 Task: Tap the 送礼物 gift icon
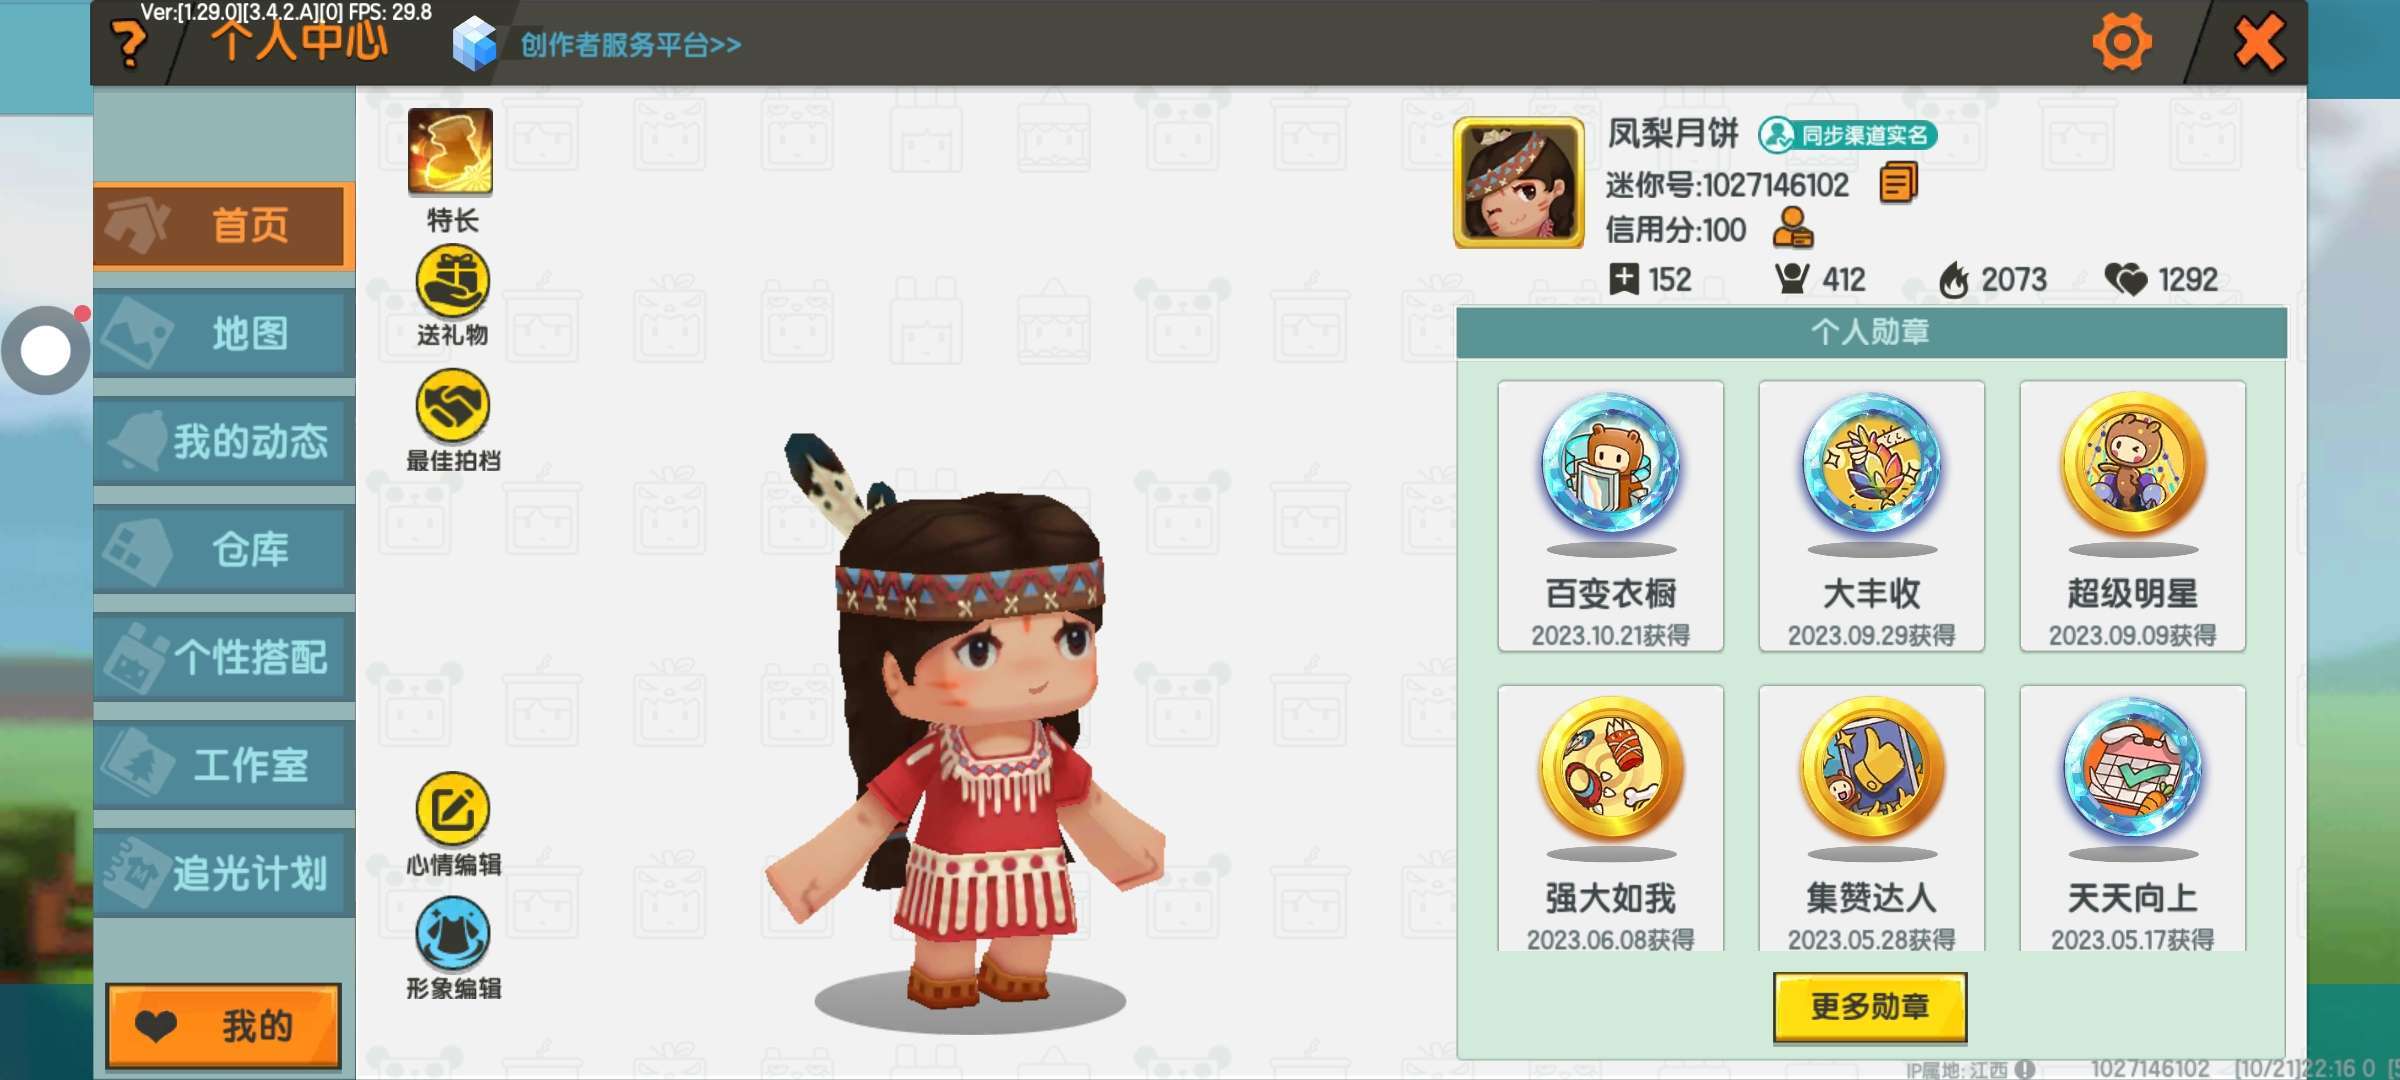[x=452, y=282]
